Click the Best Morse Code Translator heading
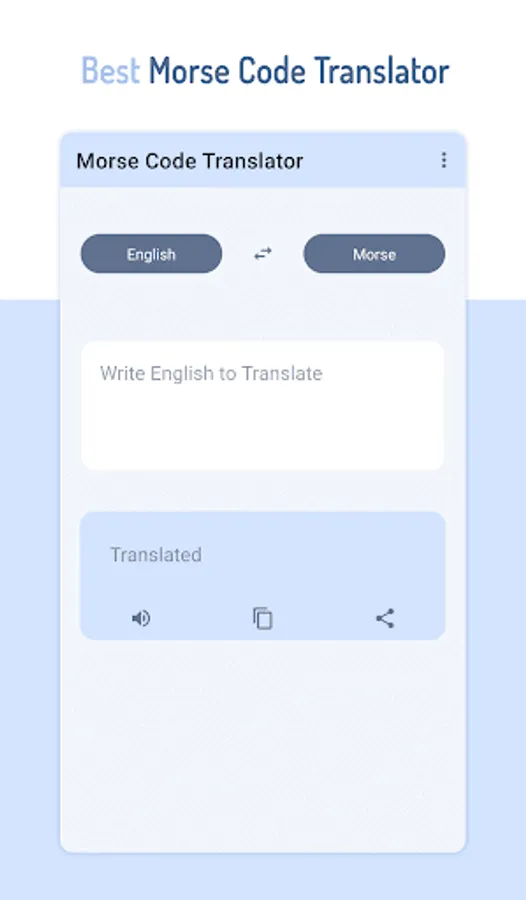The image size is (526, 900). tap(265, 71)
